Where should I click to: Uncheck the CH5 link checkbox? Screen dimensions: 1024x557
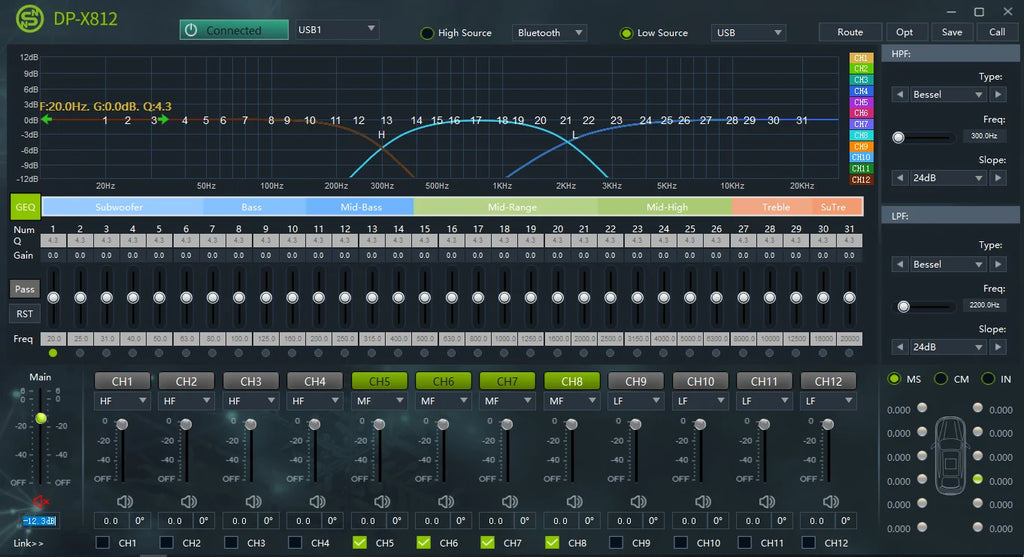pos(359,543)
